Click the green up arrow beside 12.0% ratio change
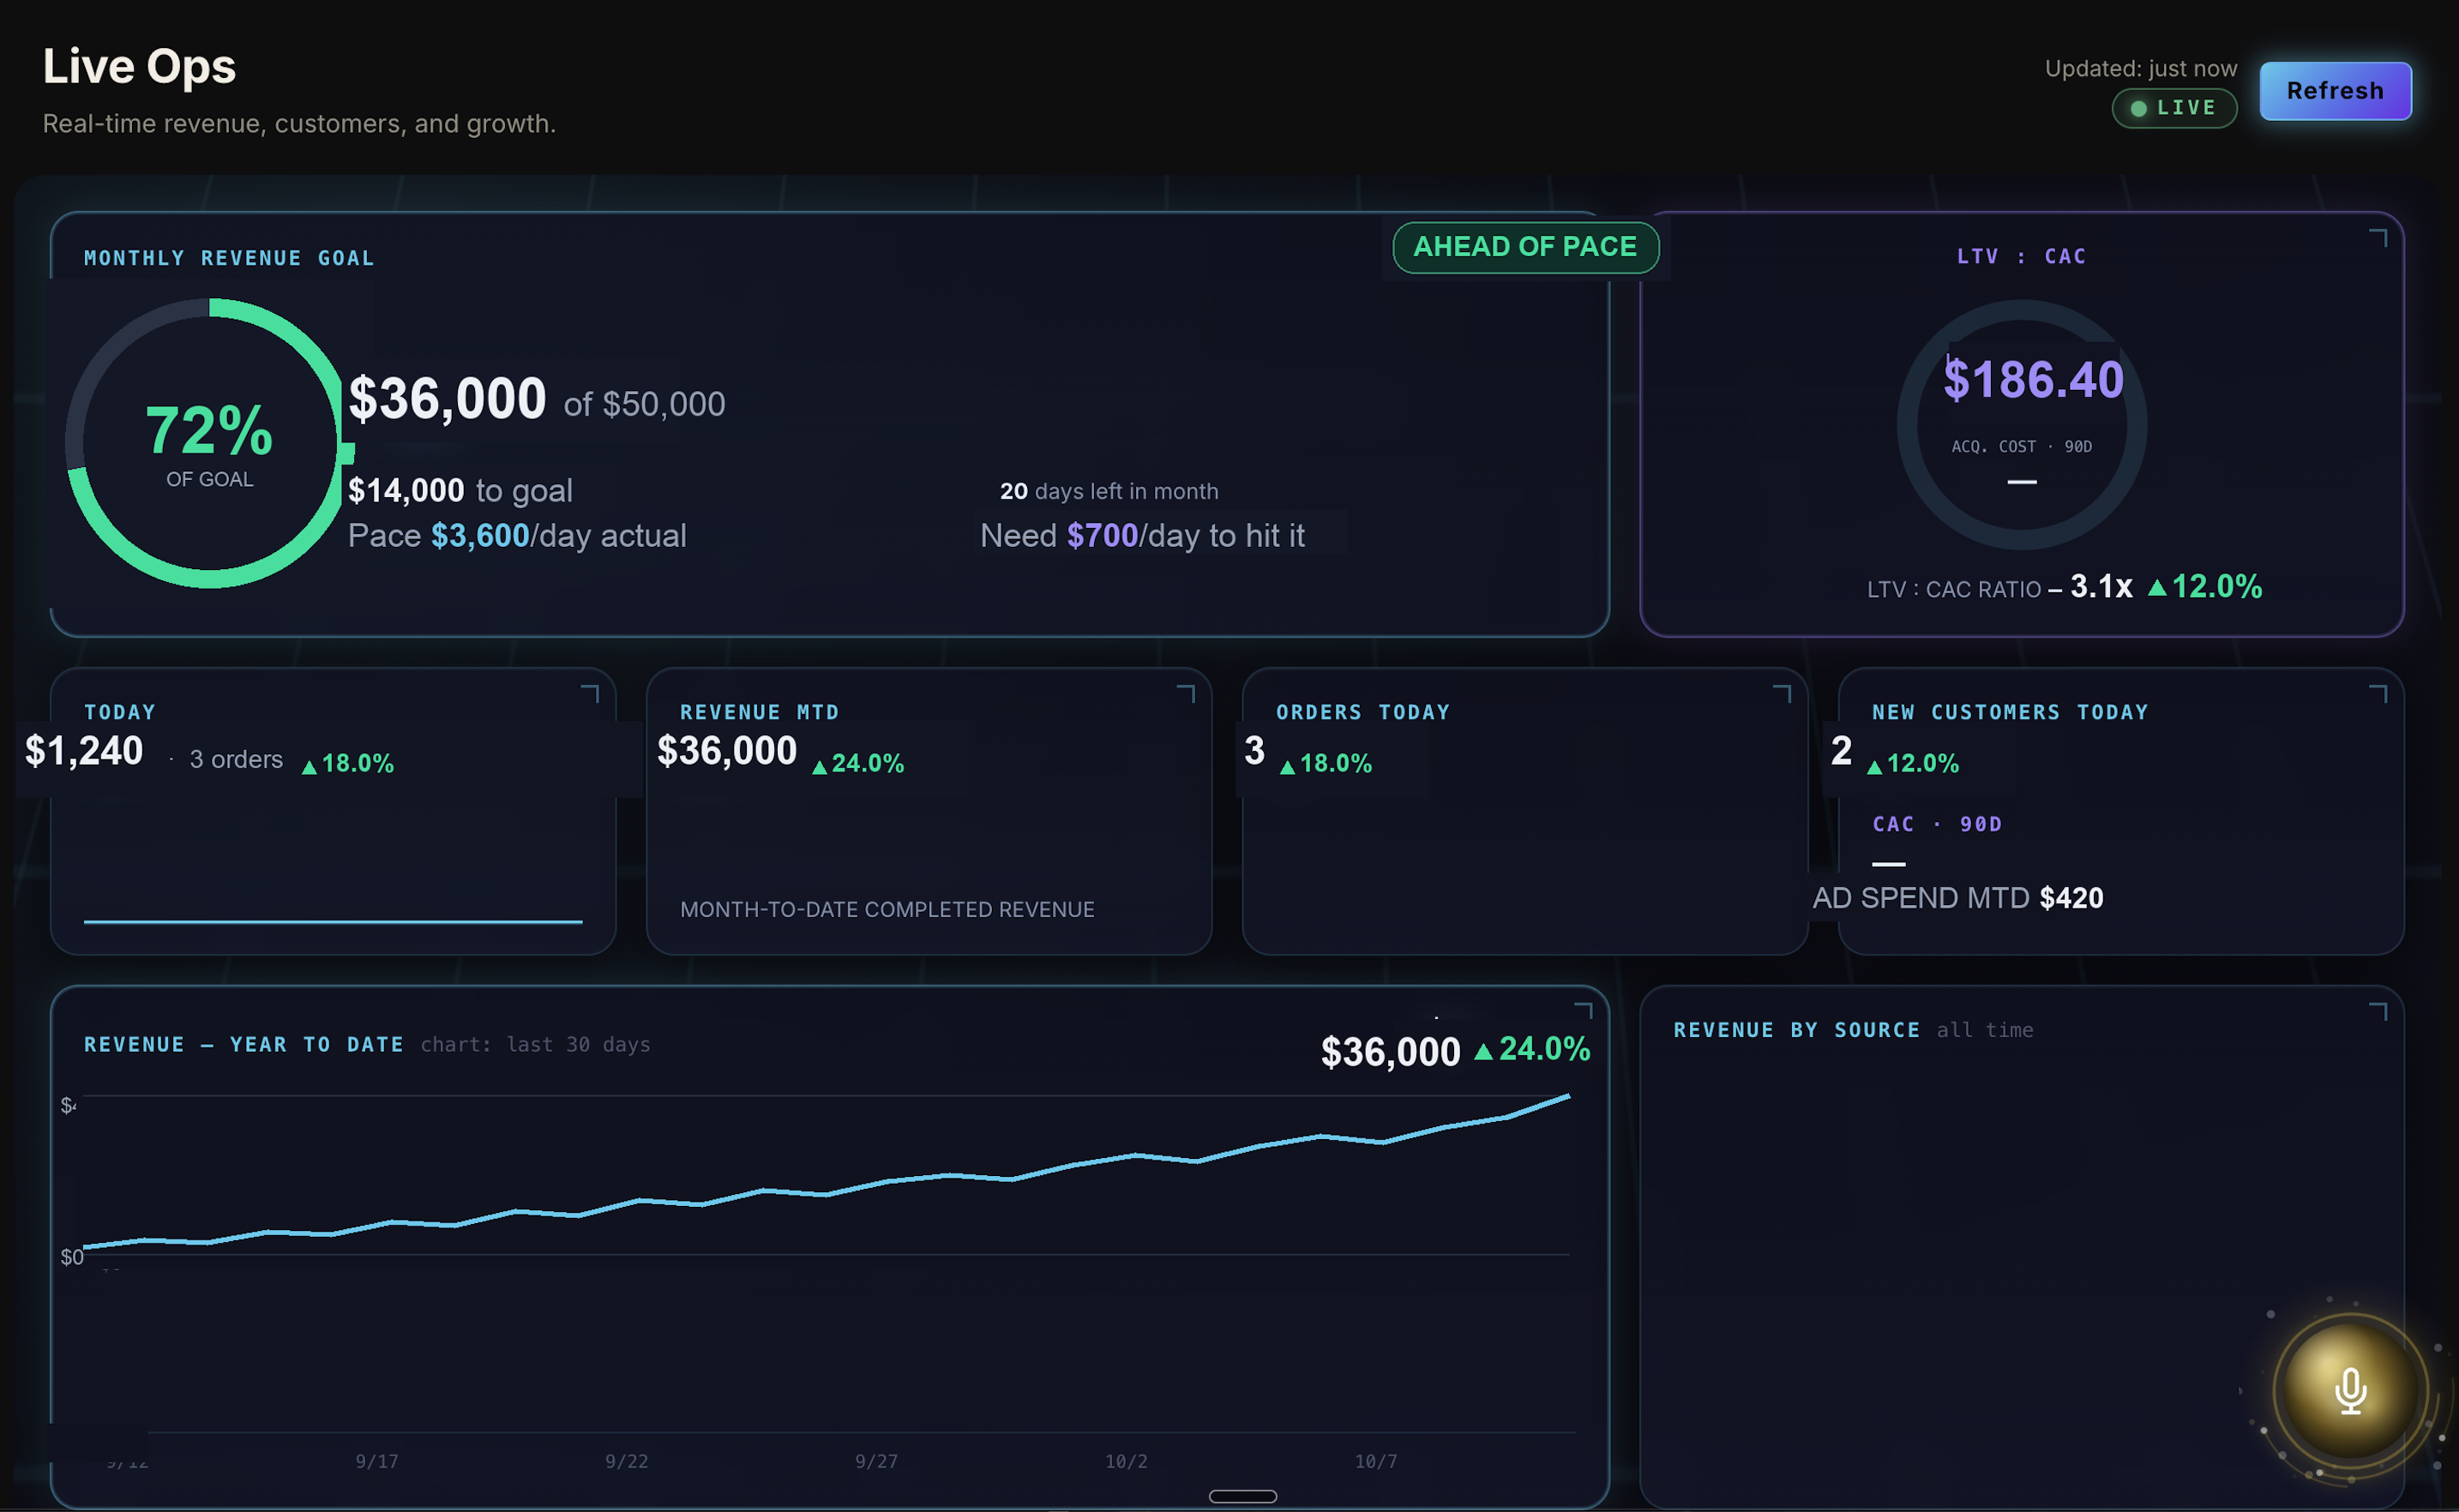This screenshot has width=2459, height=1512. [2157, 587]
